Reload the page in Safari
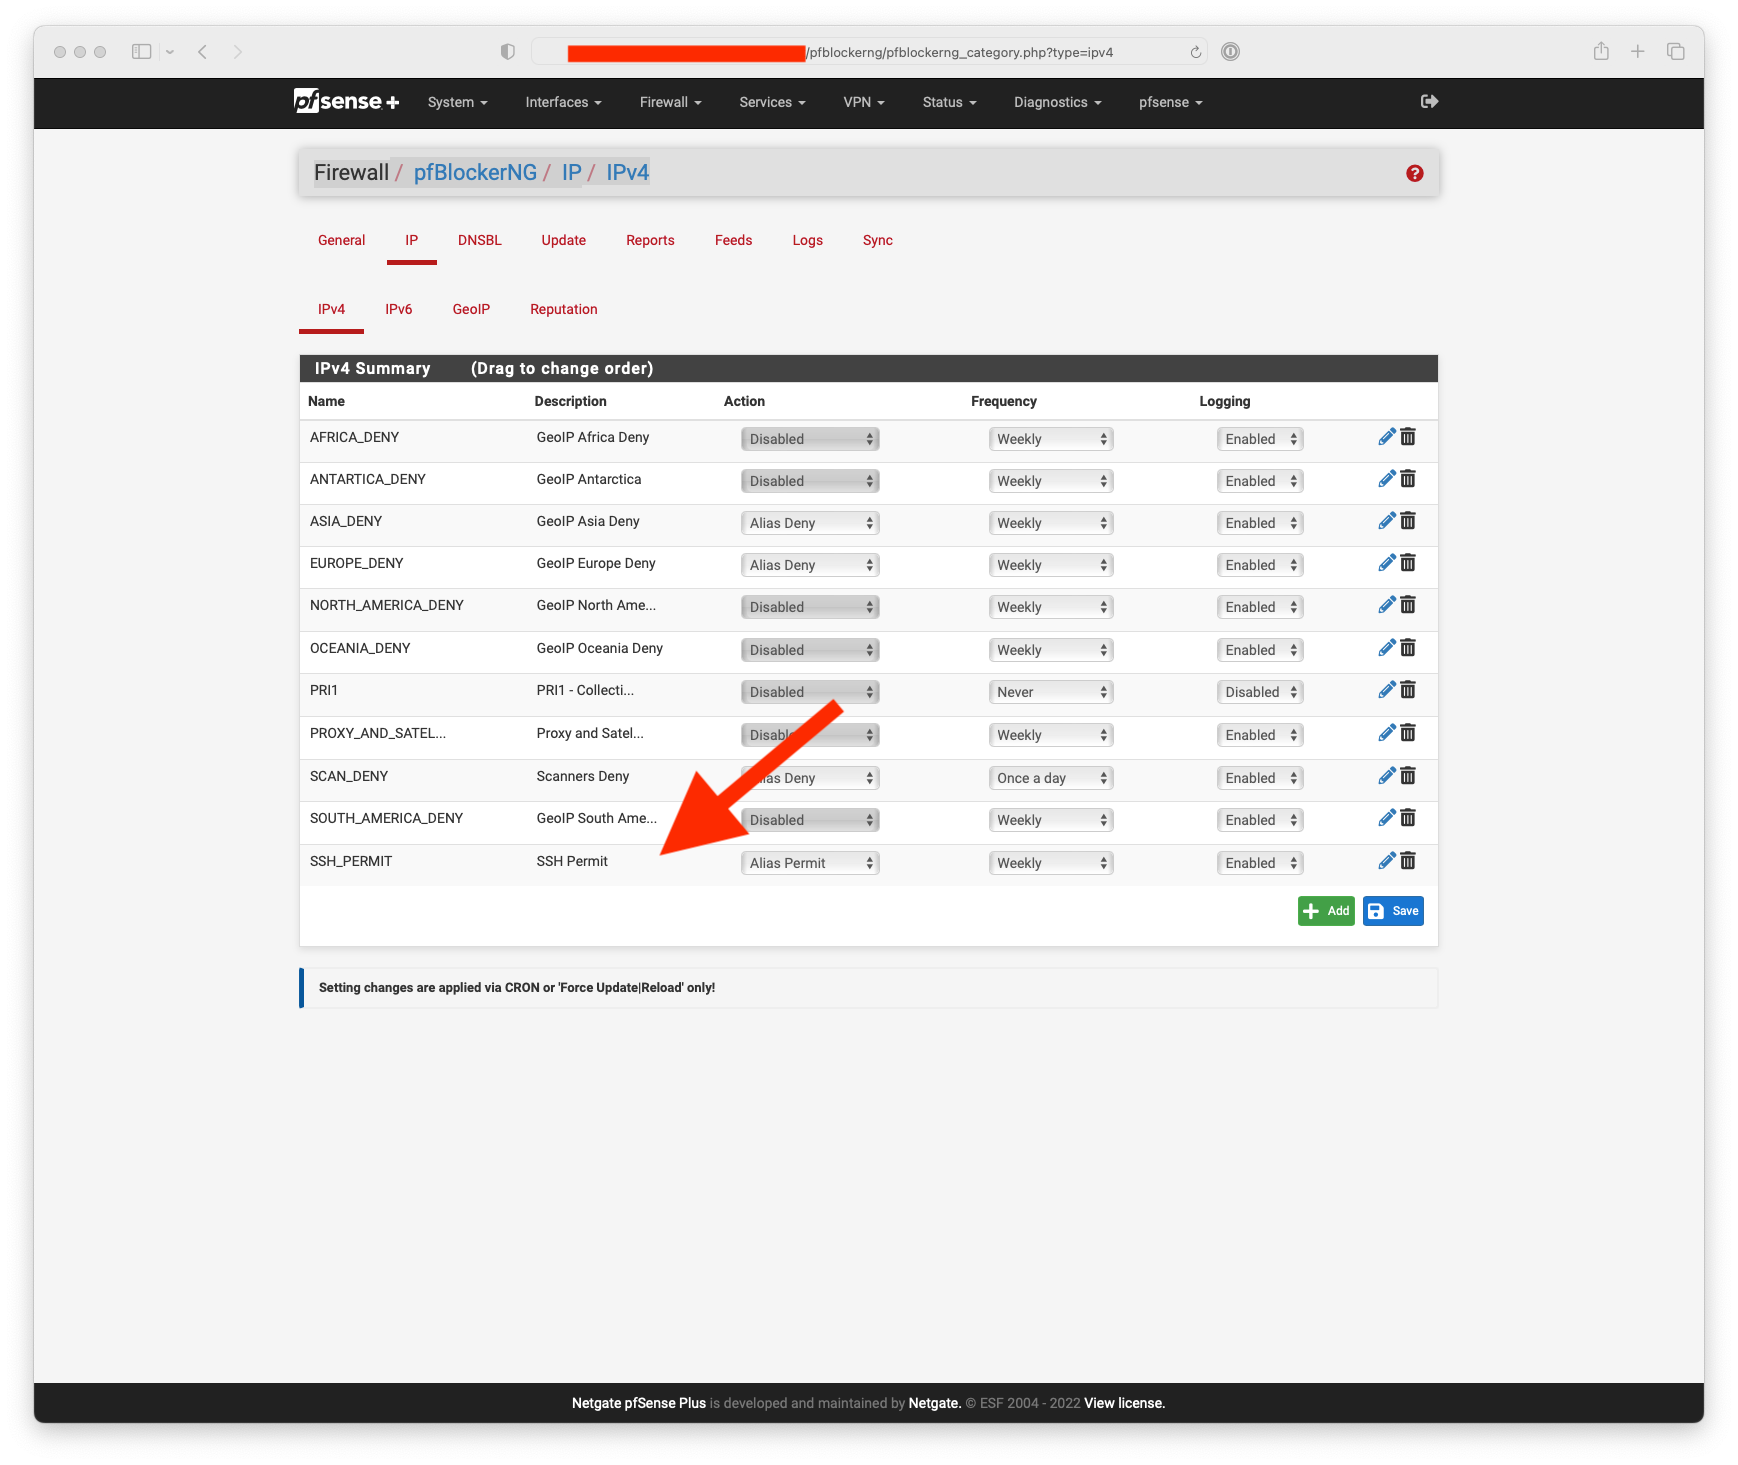Image resolution: width=1738 pixels, height=1465 pixels. click(1195, 52)
